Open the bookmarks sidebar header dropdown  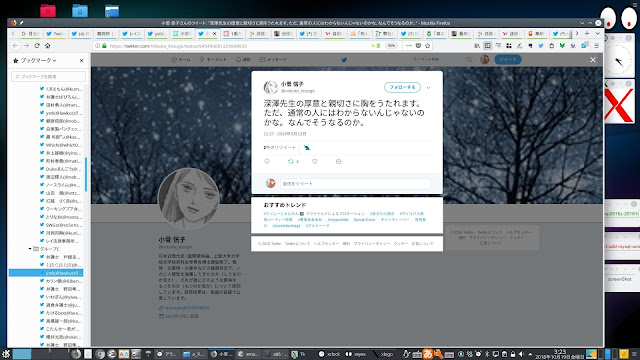pos(38,60)
